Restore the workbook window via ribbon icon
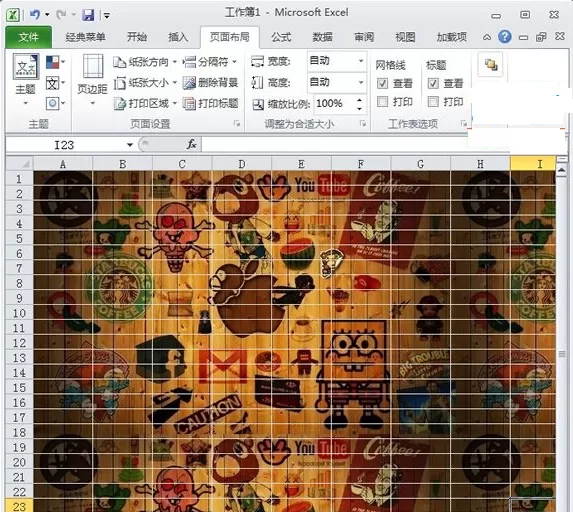This screenshot has width=573, height=512. (x=541, y=37)
